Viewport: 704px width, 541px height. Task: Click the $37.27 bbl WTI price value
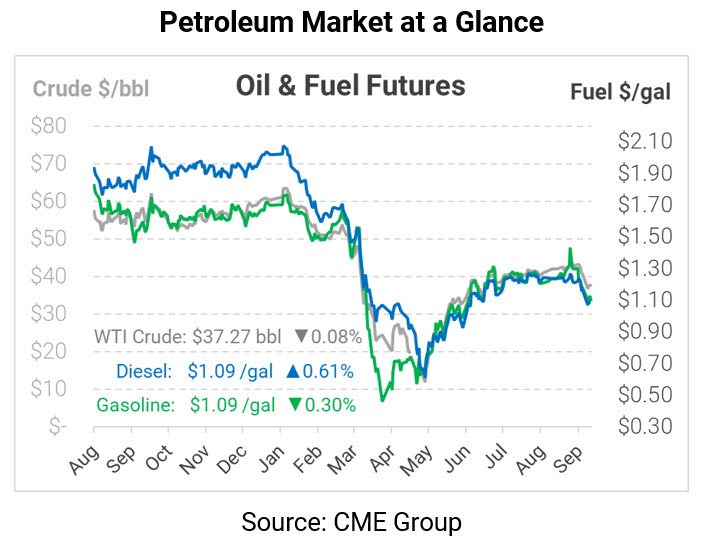click(x=238, y=337)
